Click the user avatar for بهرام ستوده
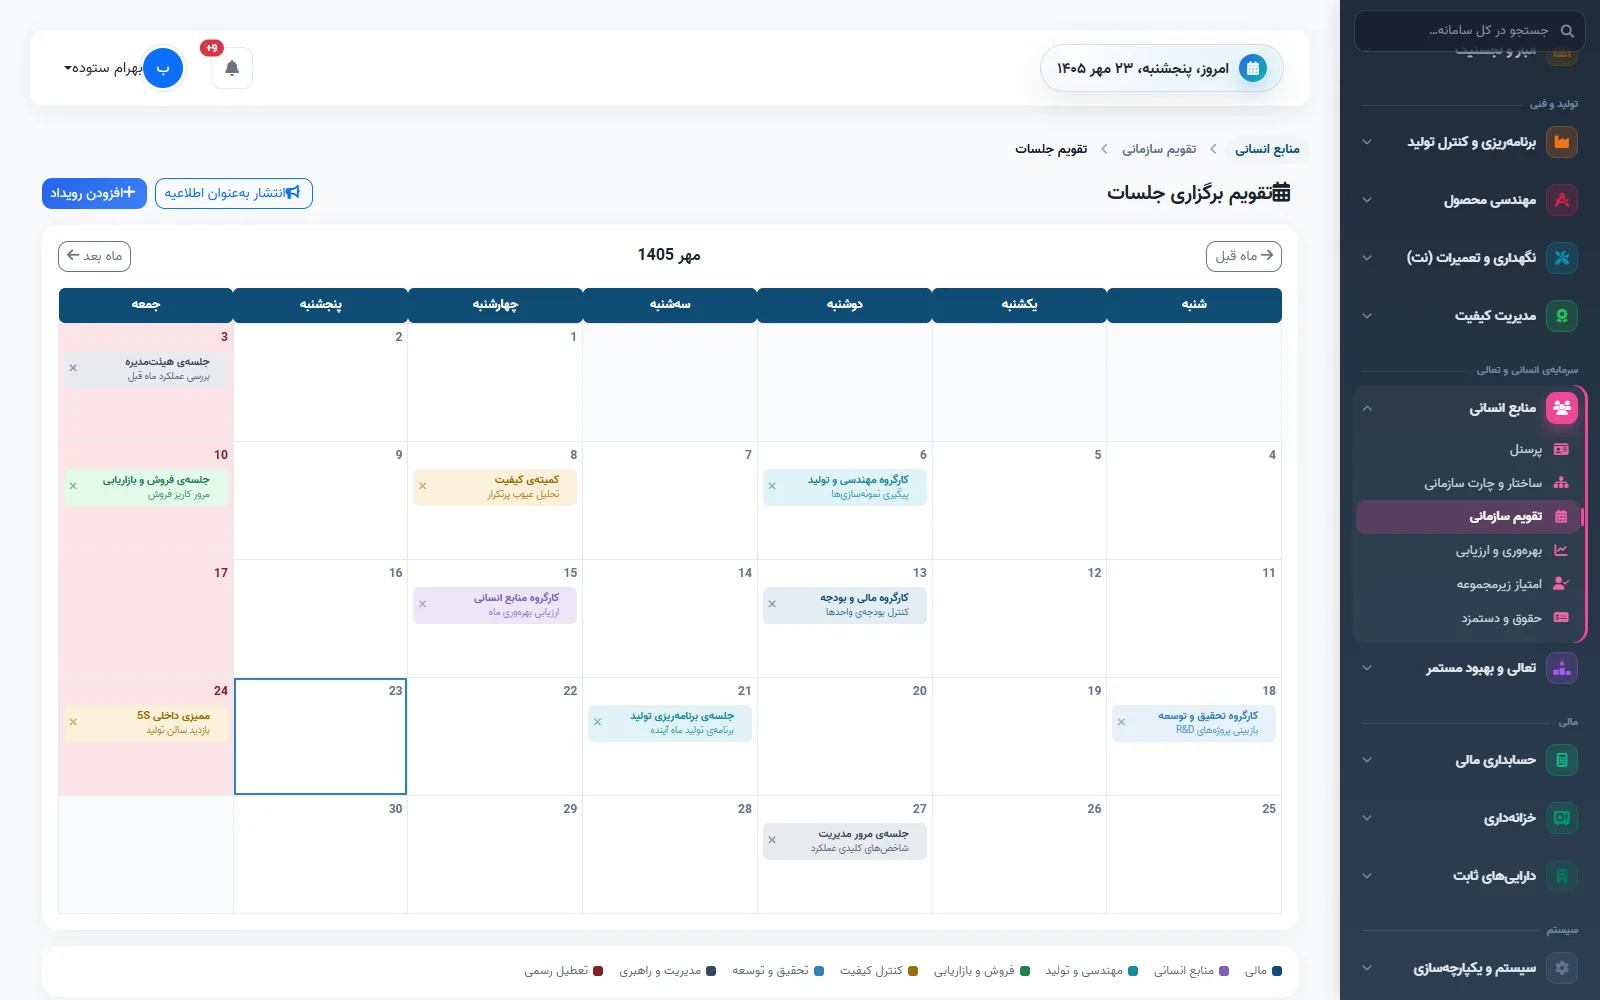The height and width of the screenshot is (1000, 1600). (x=163, y=68)
